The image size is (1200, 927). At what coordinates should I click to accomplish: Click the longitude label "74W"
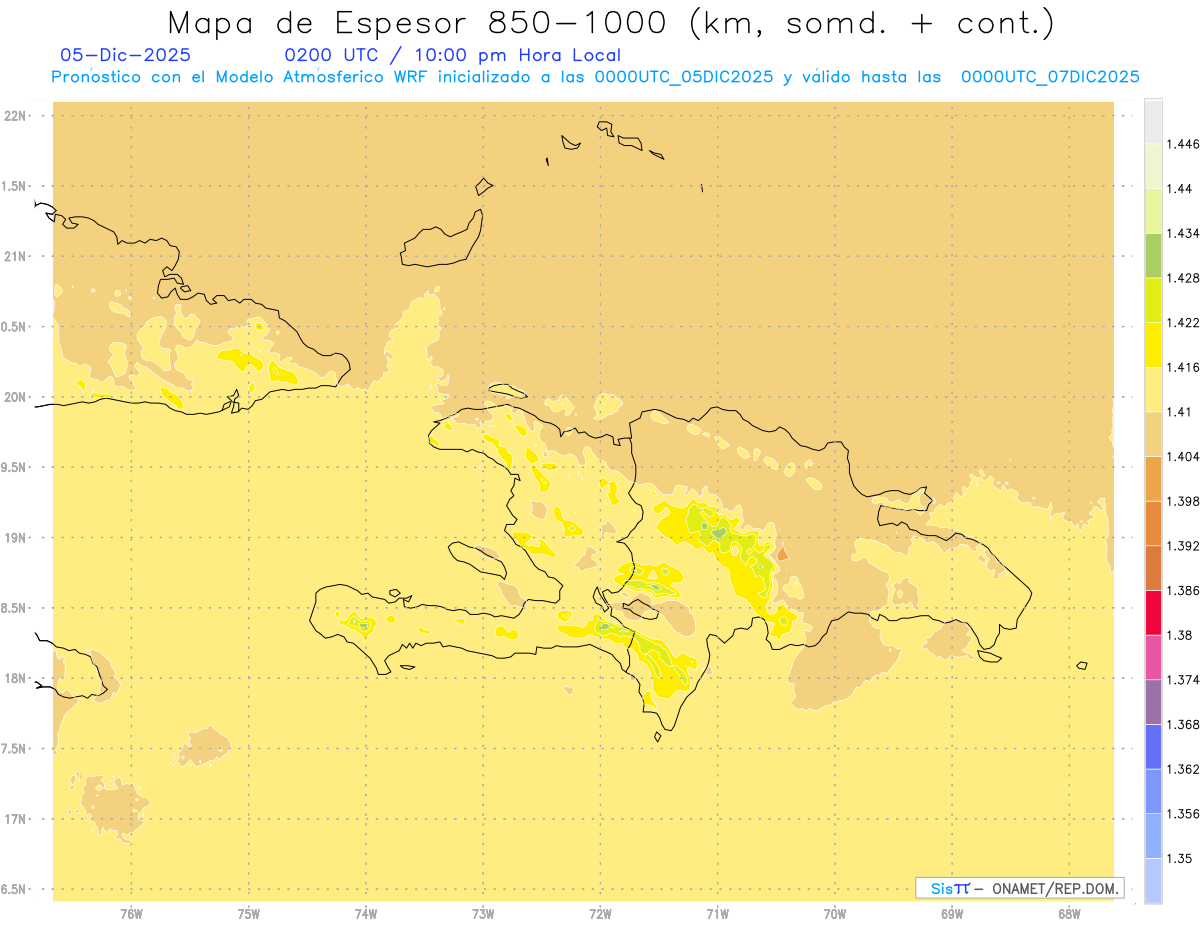coord(366,913)
